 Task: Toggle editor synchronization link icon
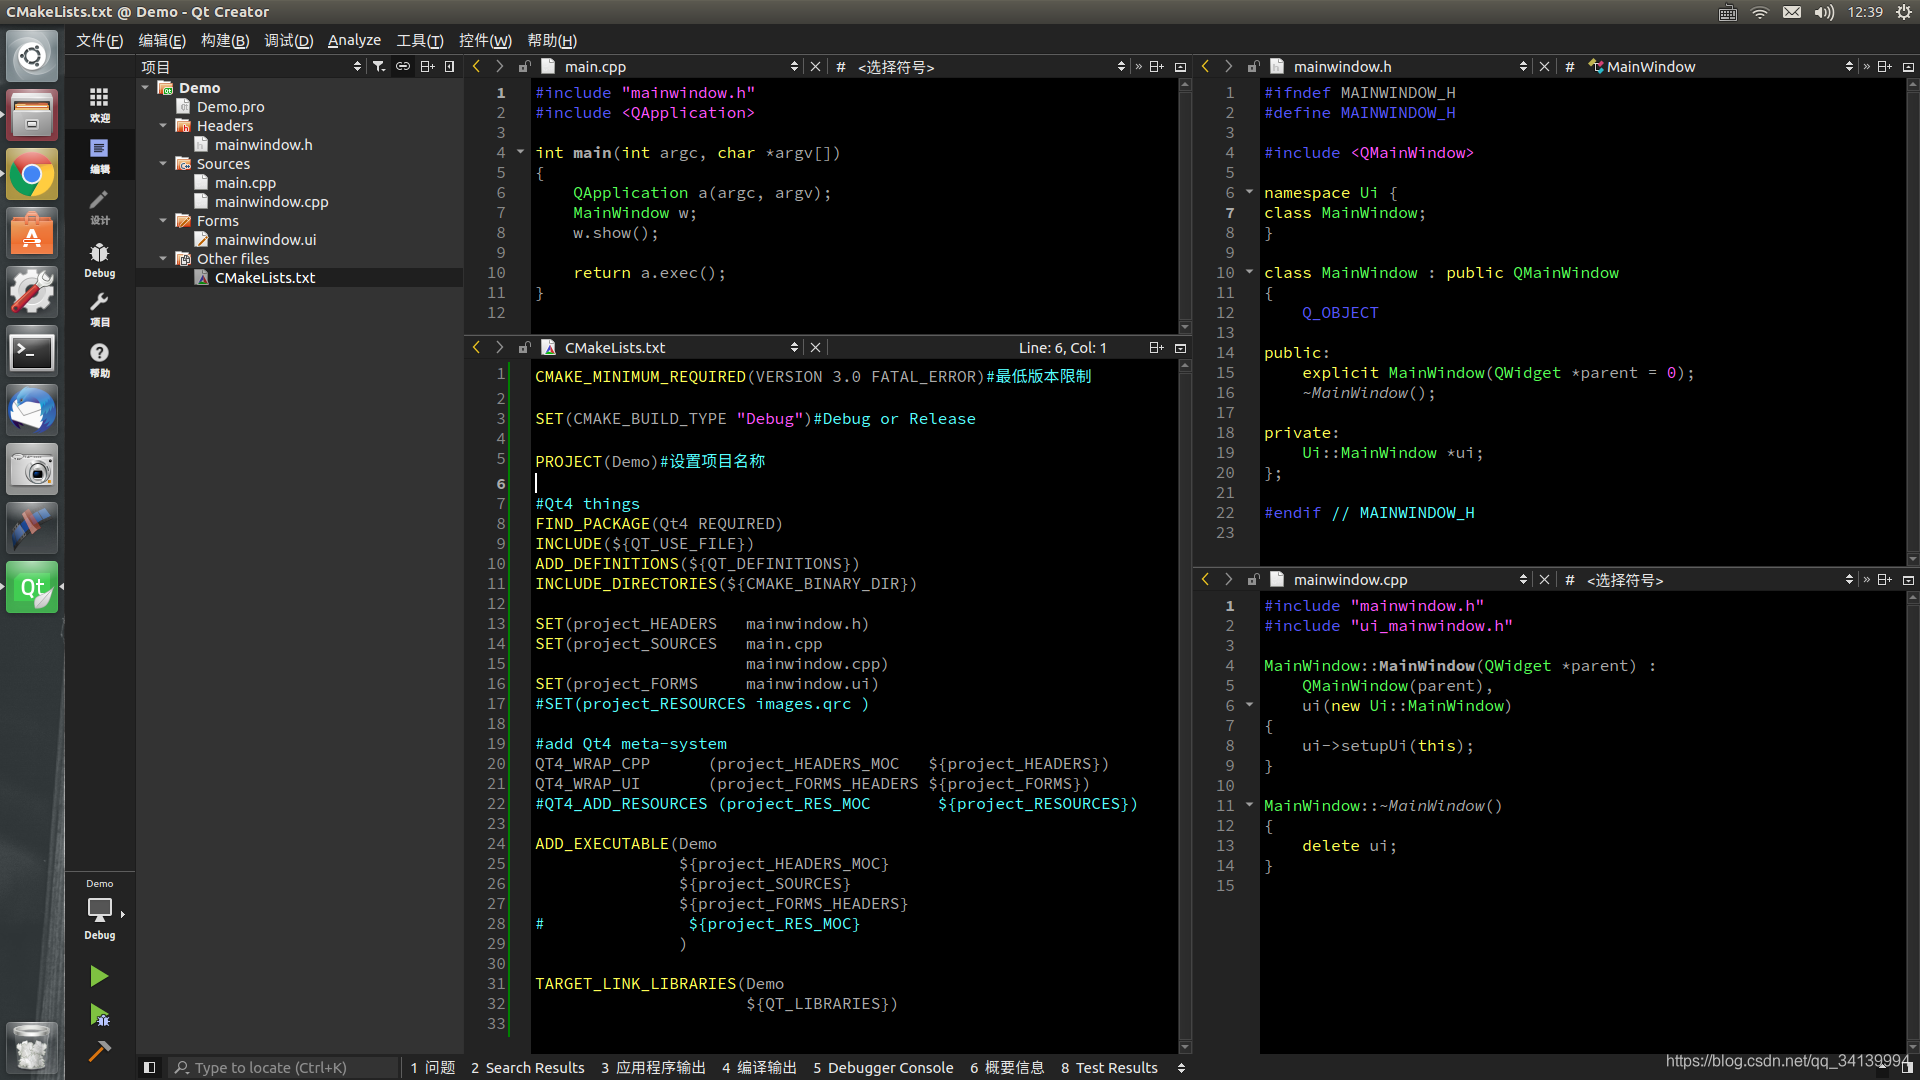(403, 67)
